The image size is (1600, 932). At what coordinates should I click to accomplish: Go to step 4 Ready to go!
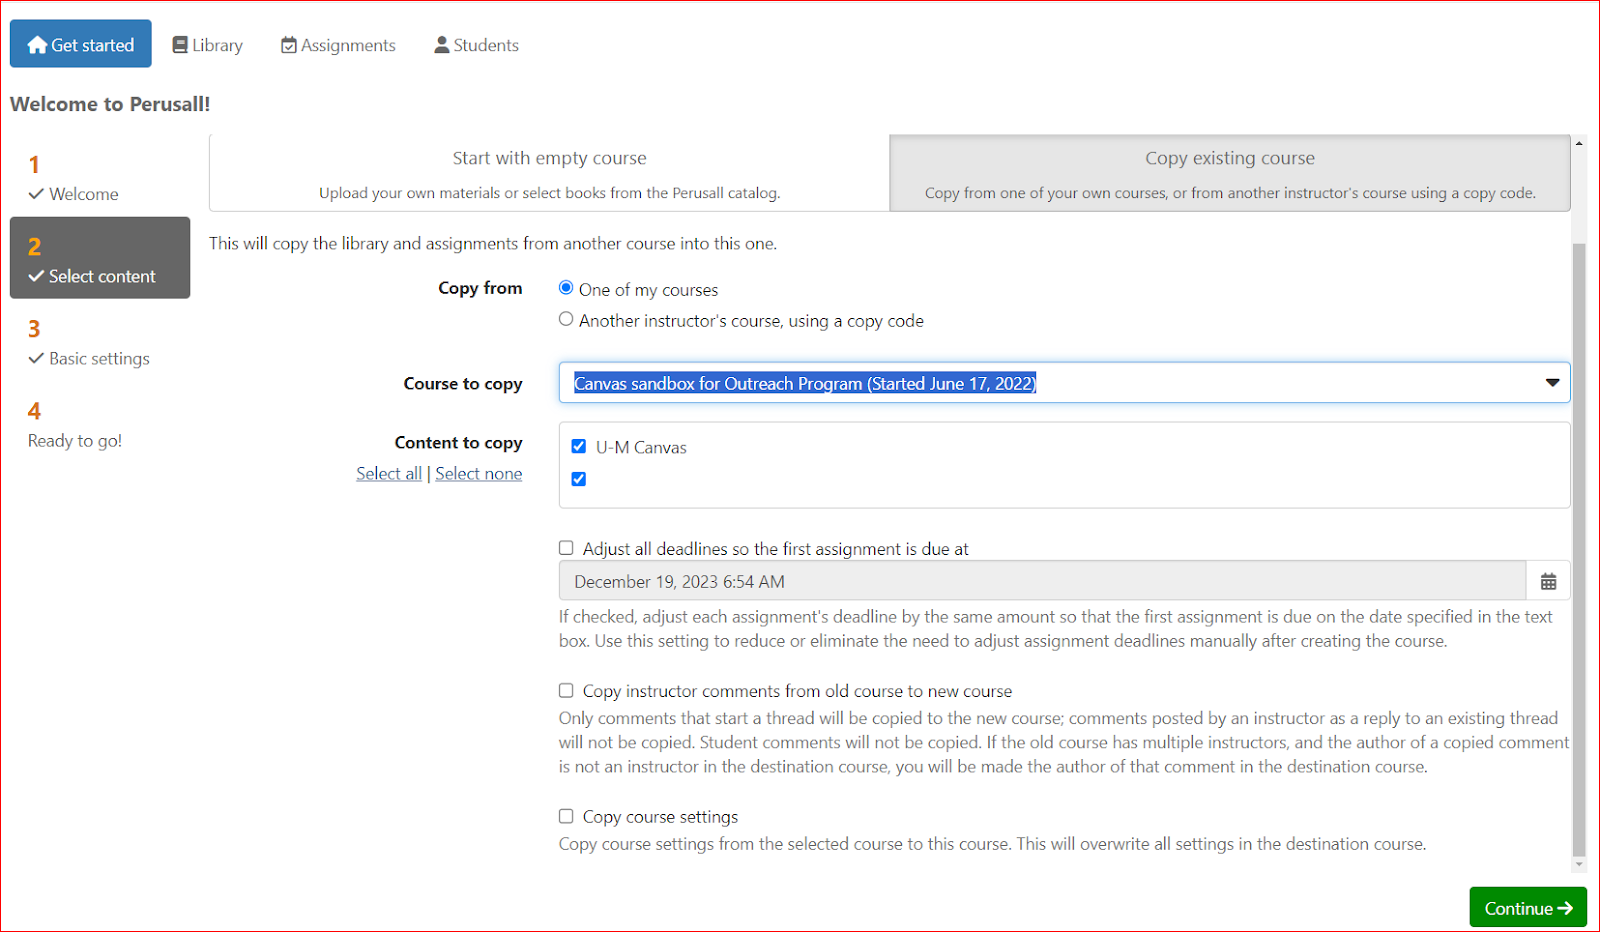(100, 424)
